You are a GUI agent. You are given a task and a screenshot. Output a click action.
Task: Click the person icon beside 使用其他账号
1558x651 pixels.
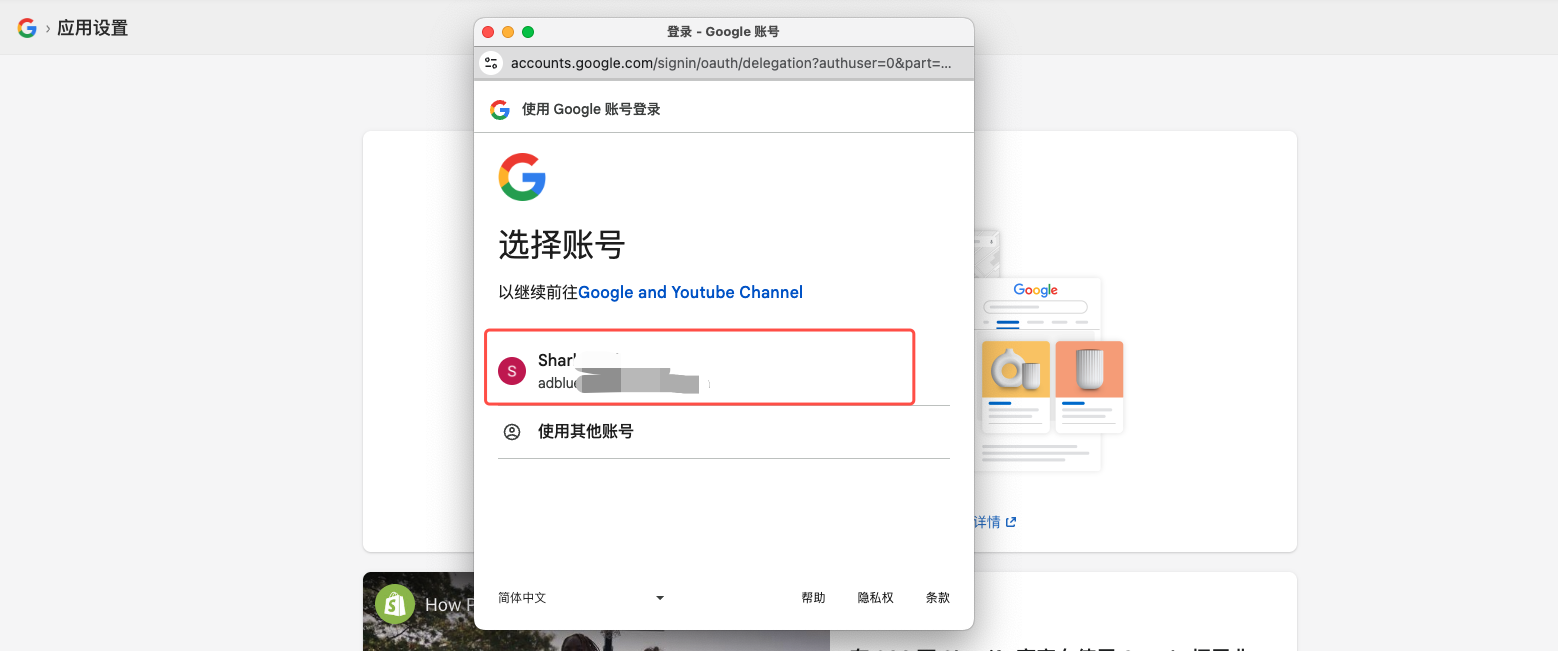coord(512,432)
